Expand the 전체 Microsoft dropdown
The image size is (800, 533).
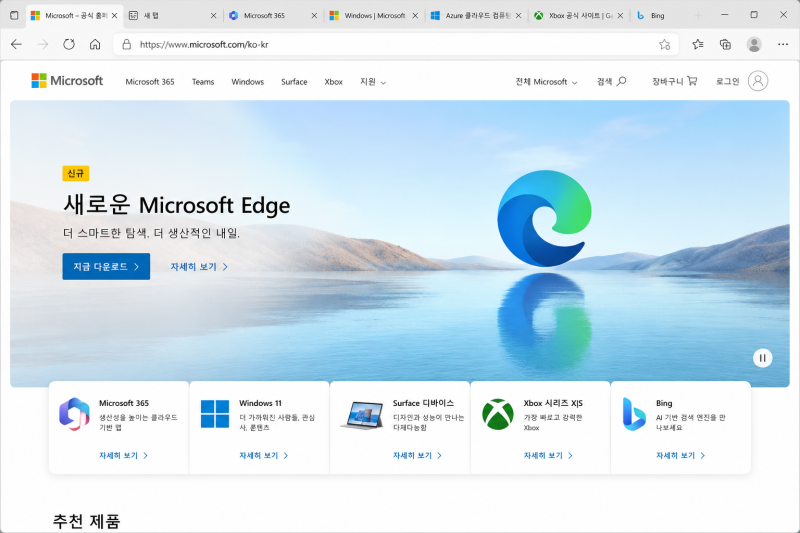pos(546,82)
